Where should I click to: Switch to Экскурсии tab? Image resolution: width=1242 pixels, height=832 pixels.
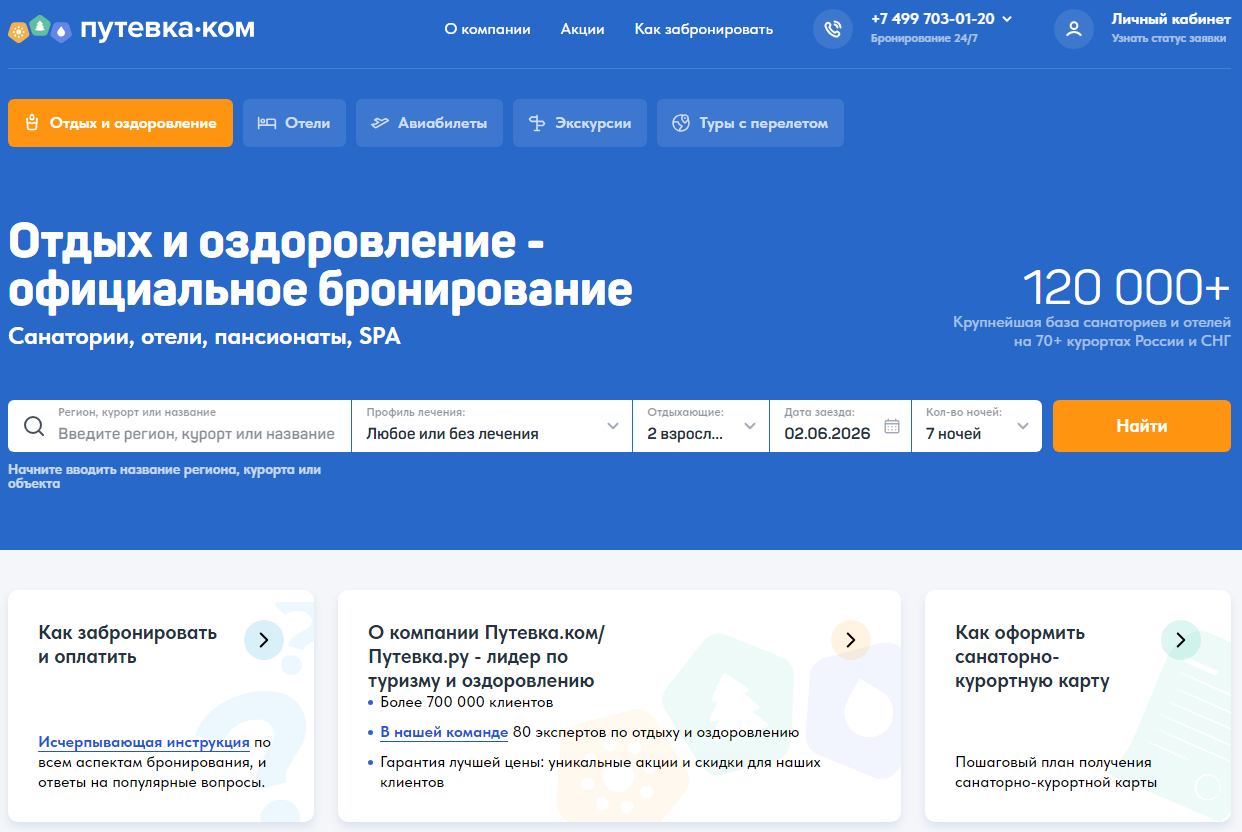pos(580,123)
